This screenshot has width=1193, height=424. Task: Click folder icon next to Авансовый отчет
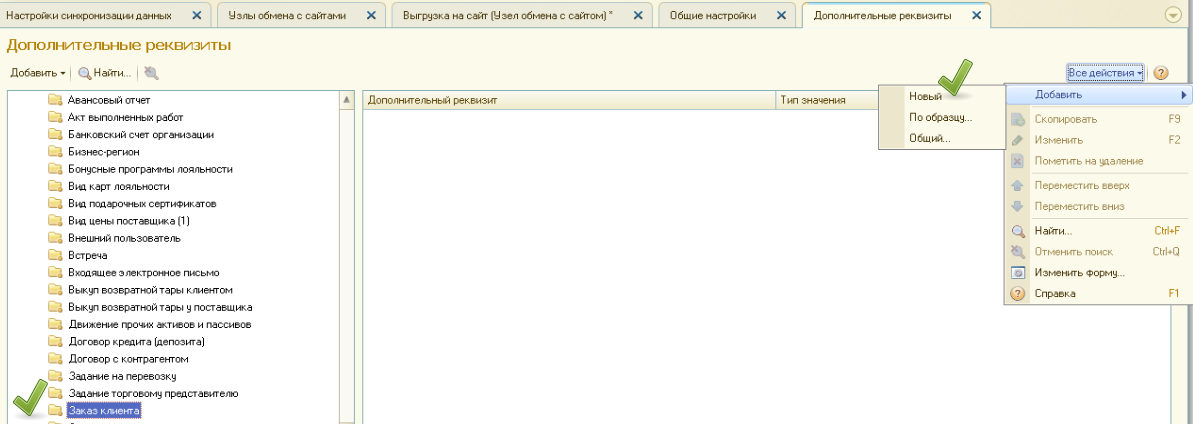click(x=55, y=100)
